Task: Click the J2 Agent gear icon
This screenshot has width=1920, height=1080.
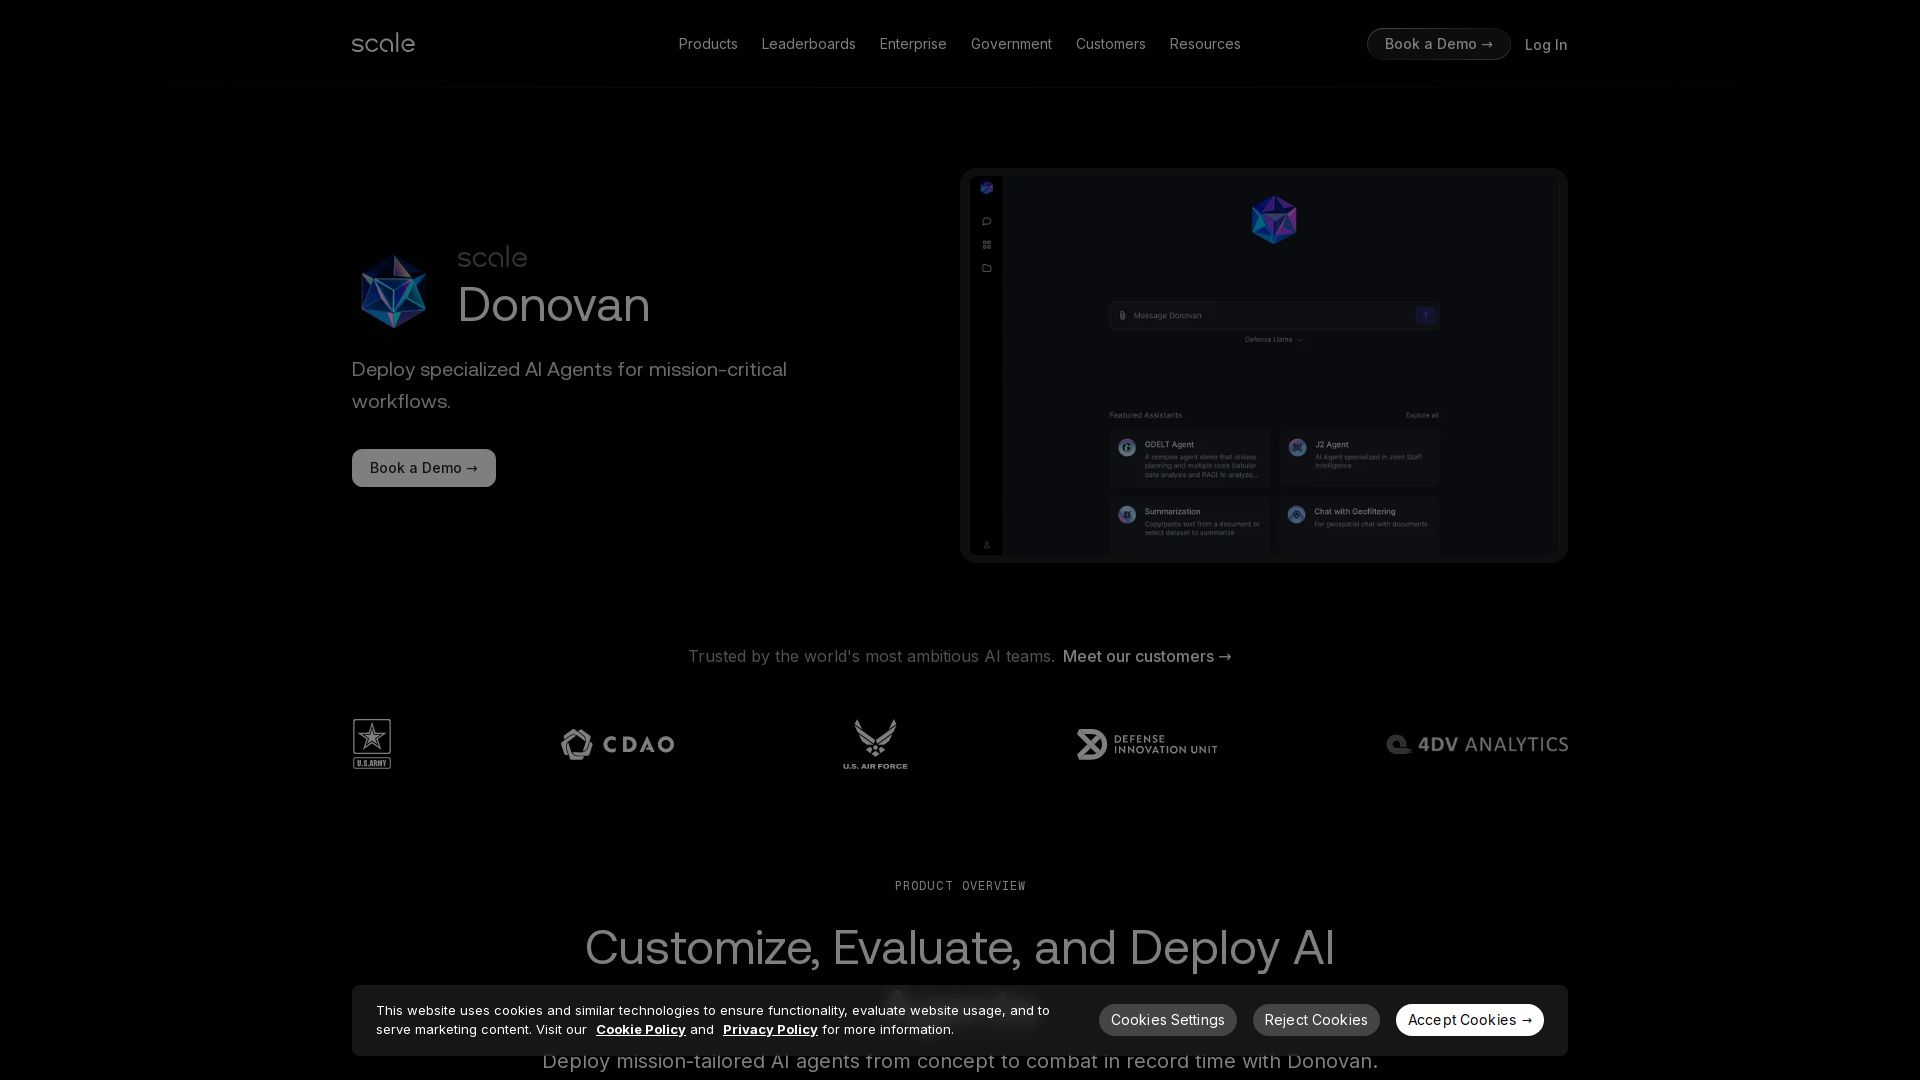Action: pos(1297,448)
